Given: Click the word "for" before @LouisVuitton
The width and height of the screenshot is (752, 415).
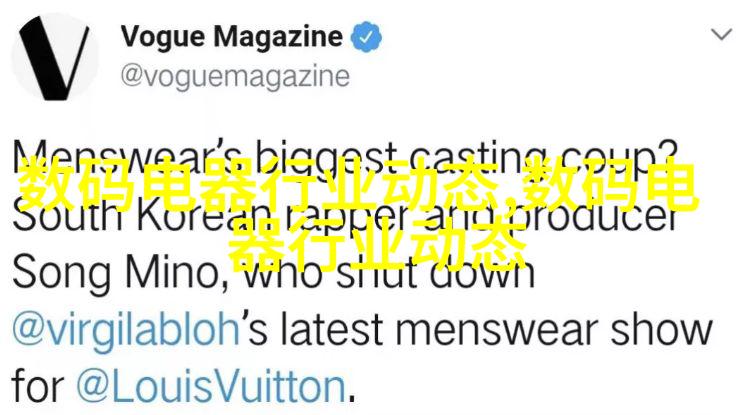Looking at the screenshot, I should [38, 387].
